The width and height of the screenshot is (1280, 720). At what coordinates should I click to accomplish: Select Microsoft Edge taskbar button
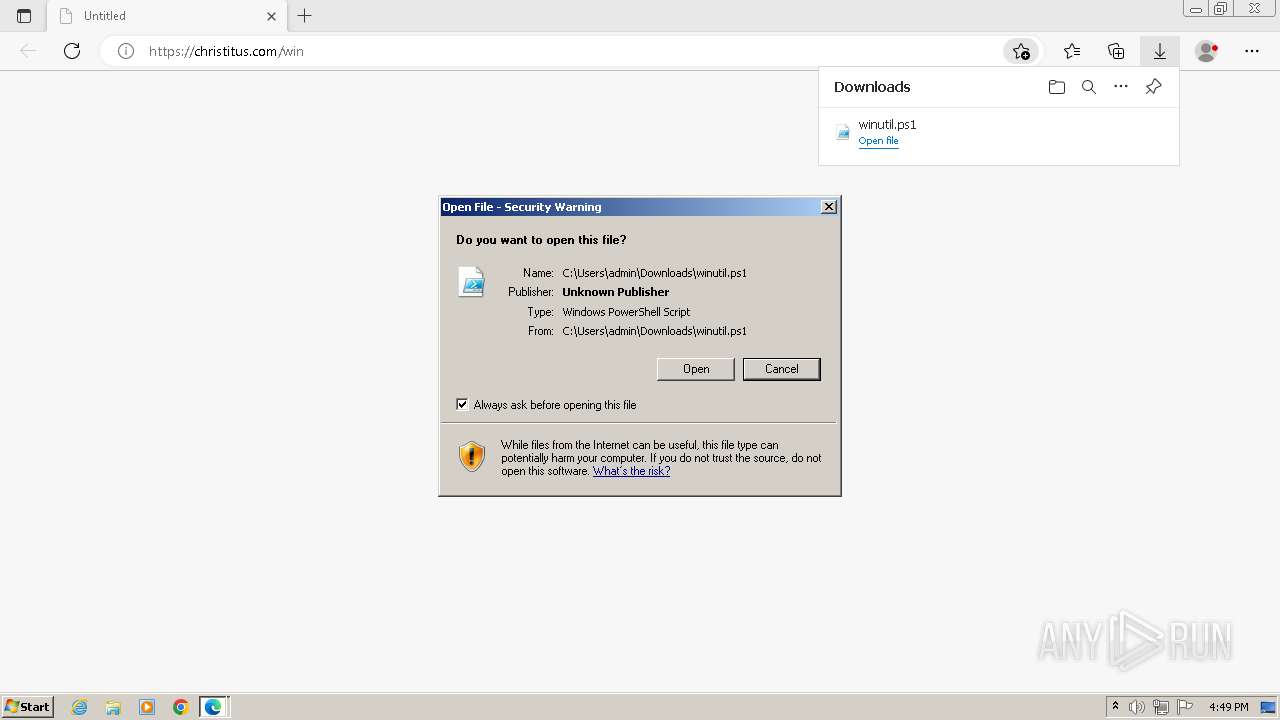pos(214,707)
